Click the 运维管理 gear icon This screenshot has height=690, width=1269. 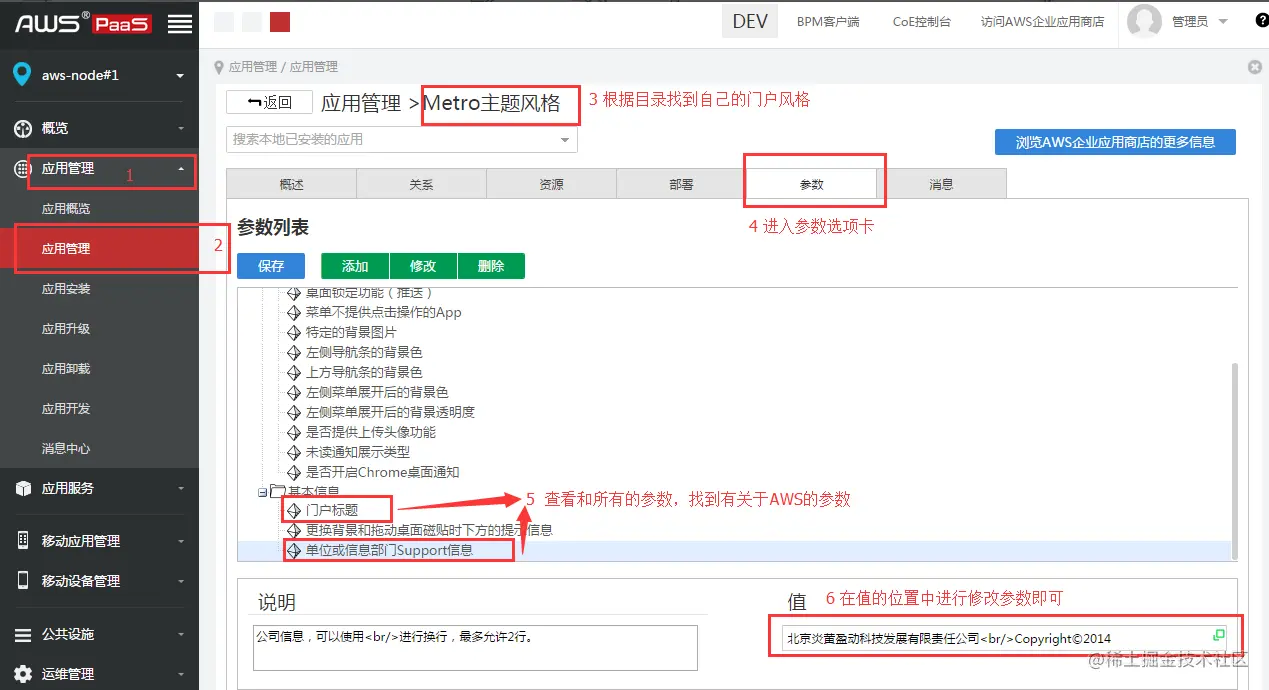point(22,674)
